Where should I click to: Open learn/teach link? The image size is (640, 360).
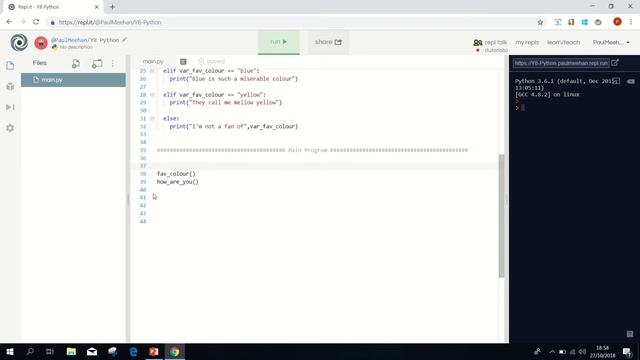[563, 42]
